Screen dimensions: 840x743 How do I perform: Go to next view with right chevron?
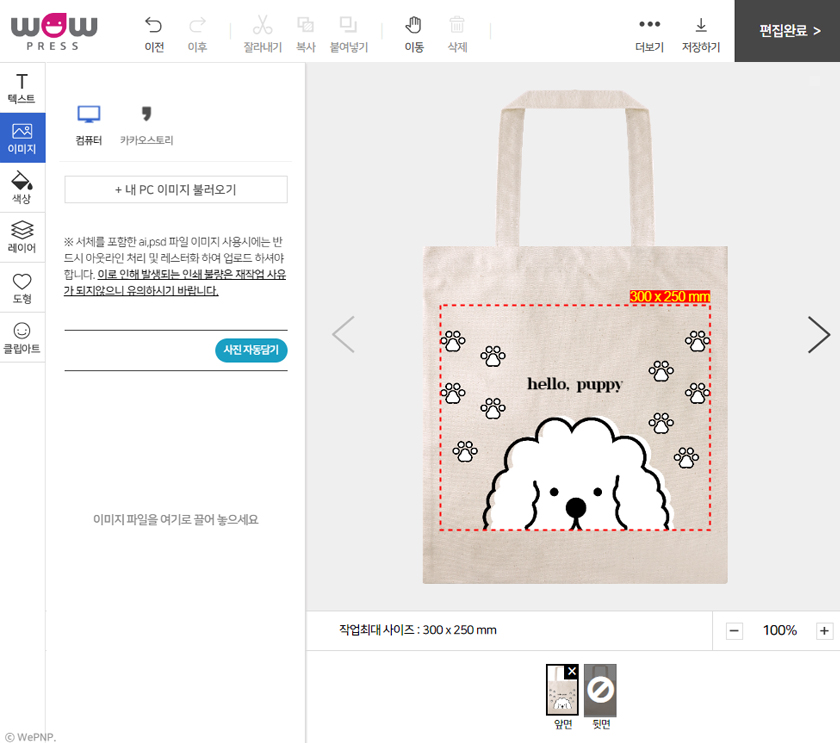pos(819,335)
